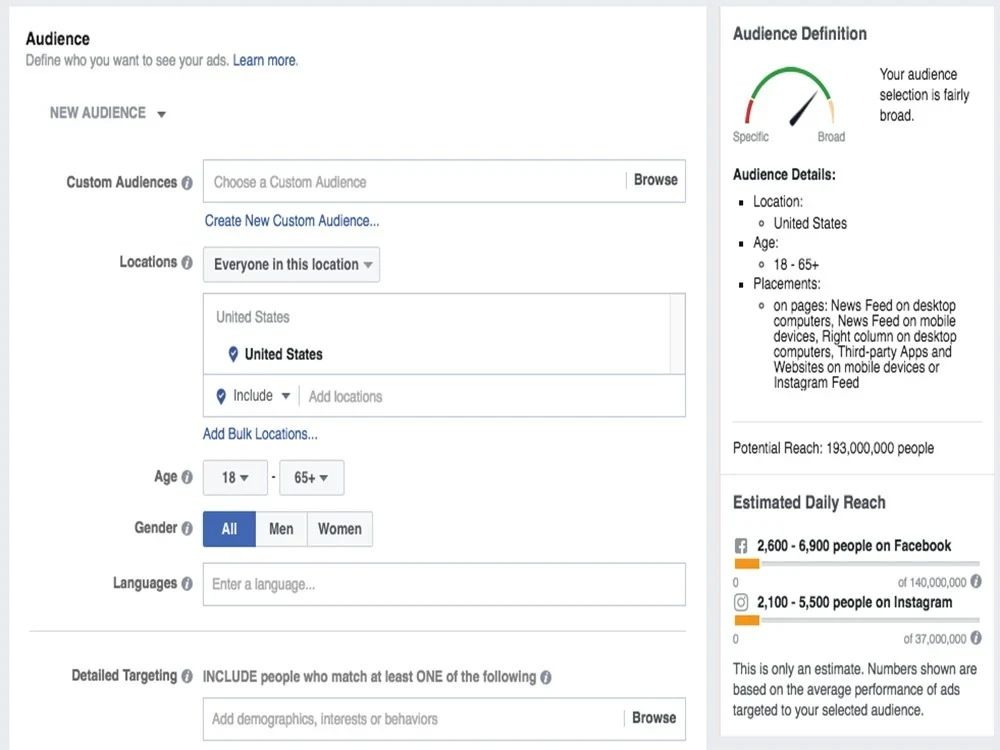This screenshot has width=1000, height=750.
Task: Select Women gender option
Action: tap(340, 529)
